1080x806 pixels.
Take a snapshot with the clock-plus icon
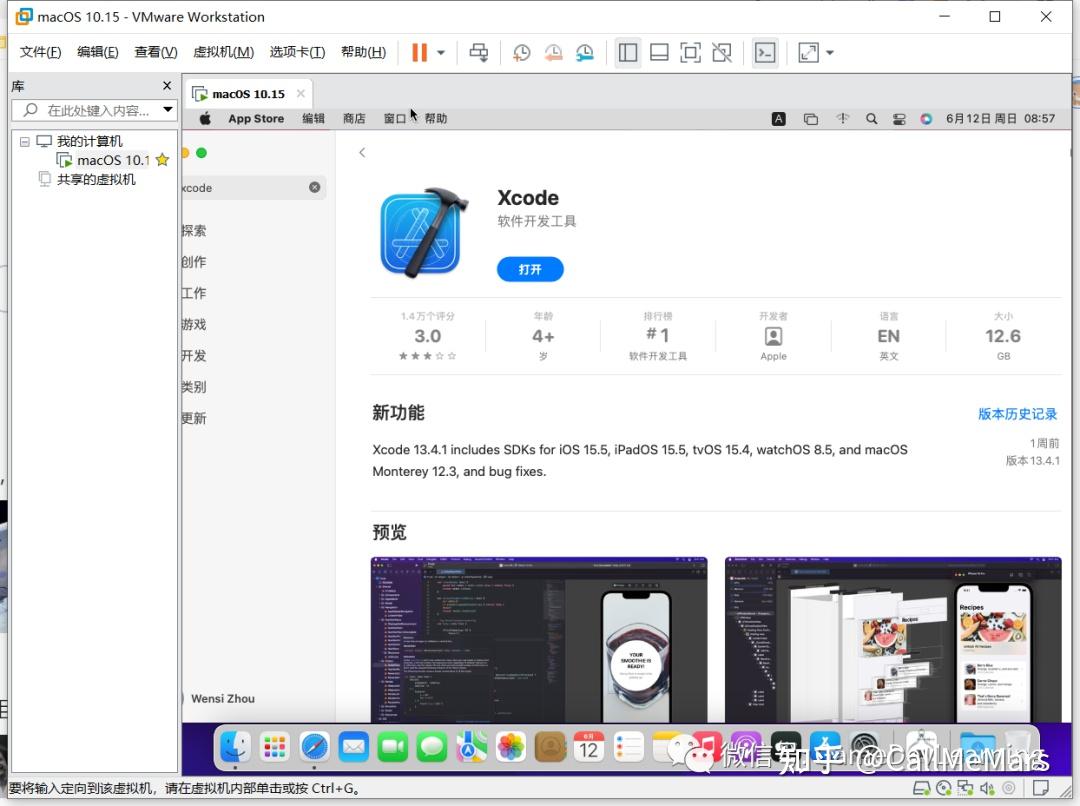521,52
